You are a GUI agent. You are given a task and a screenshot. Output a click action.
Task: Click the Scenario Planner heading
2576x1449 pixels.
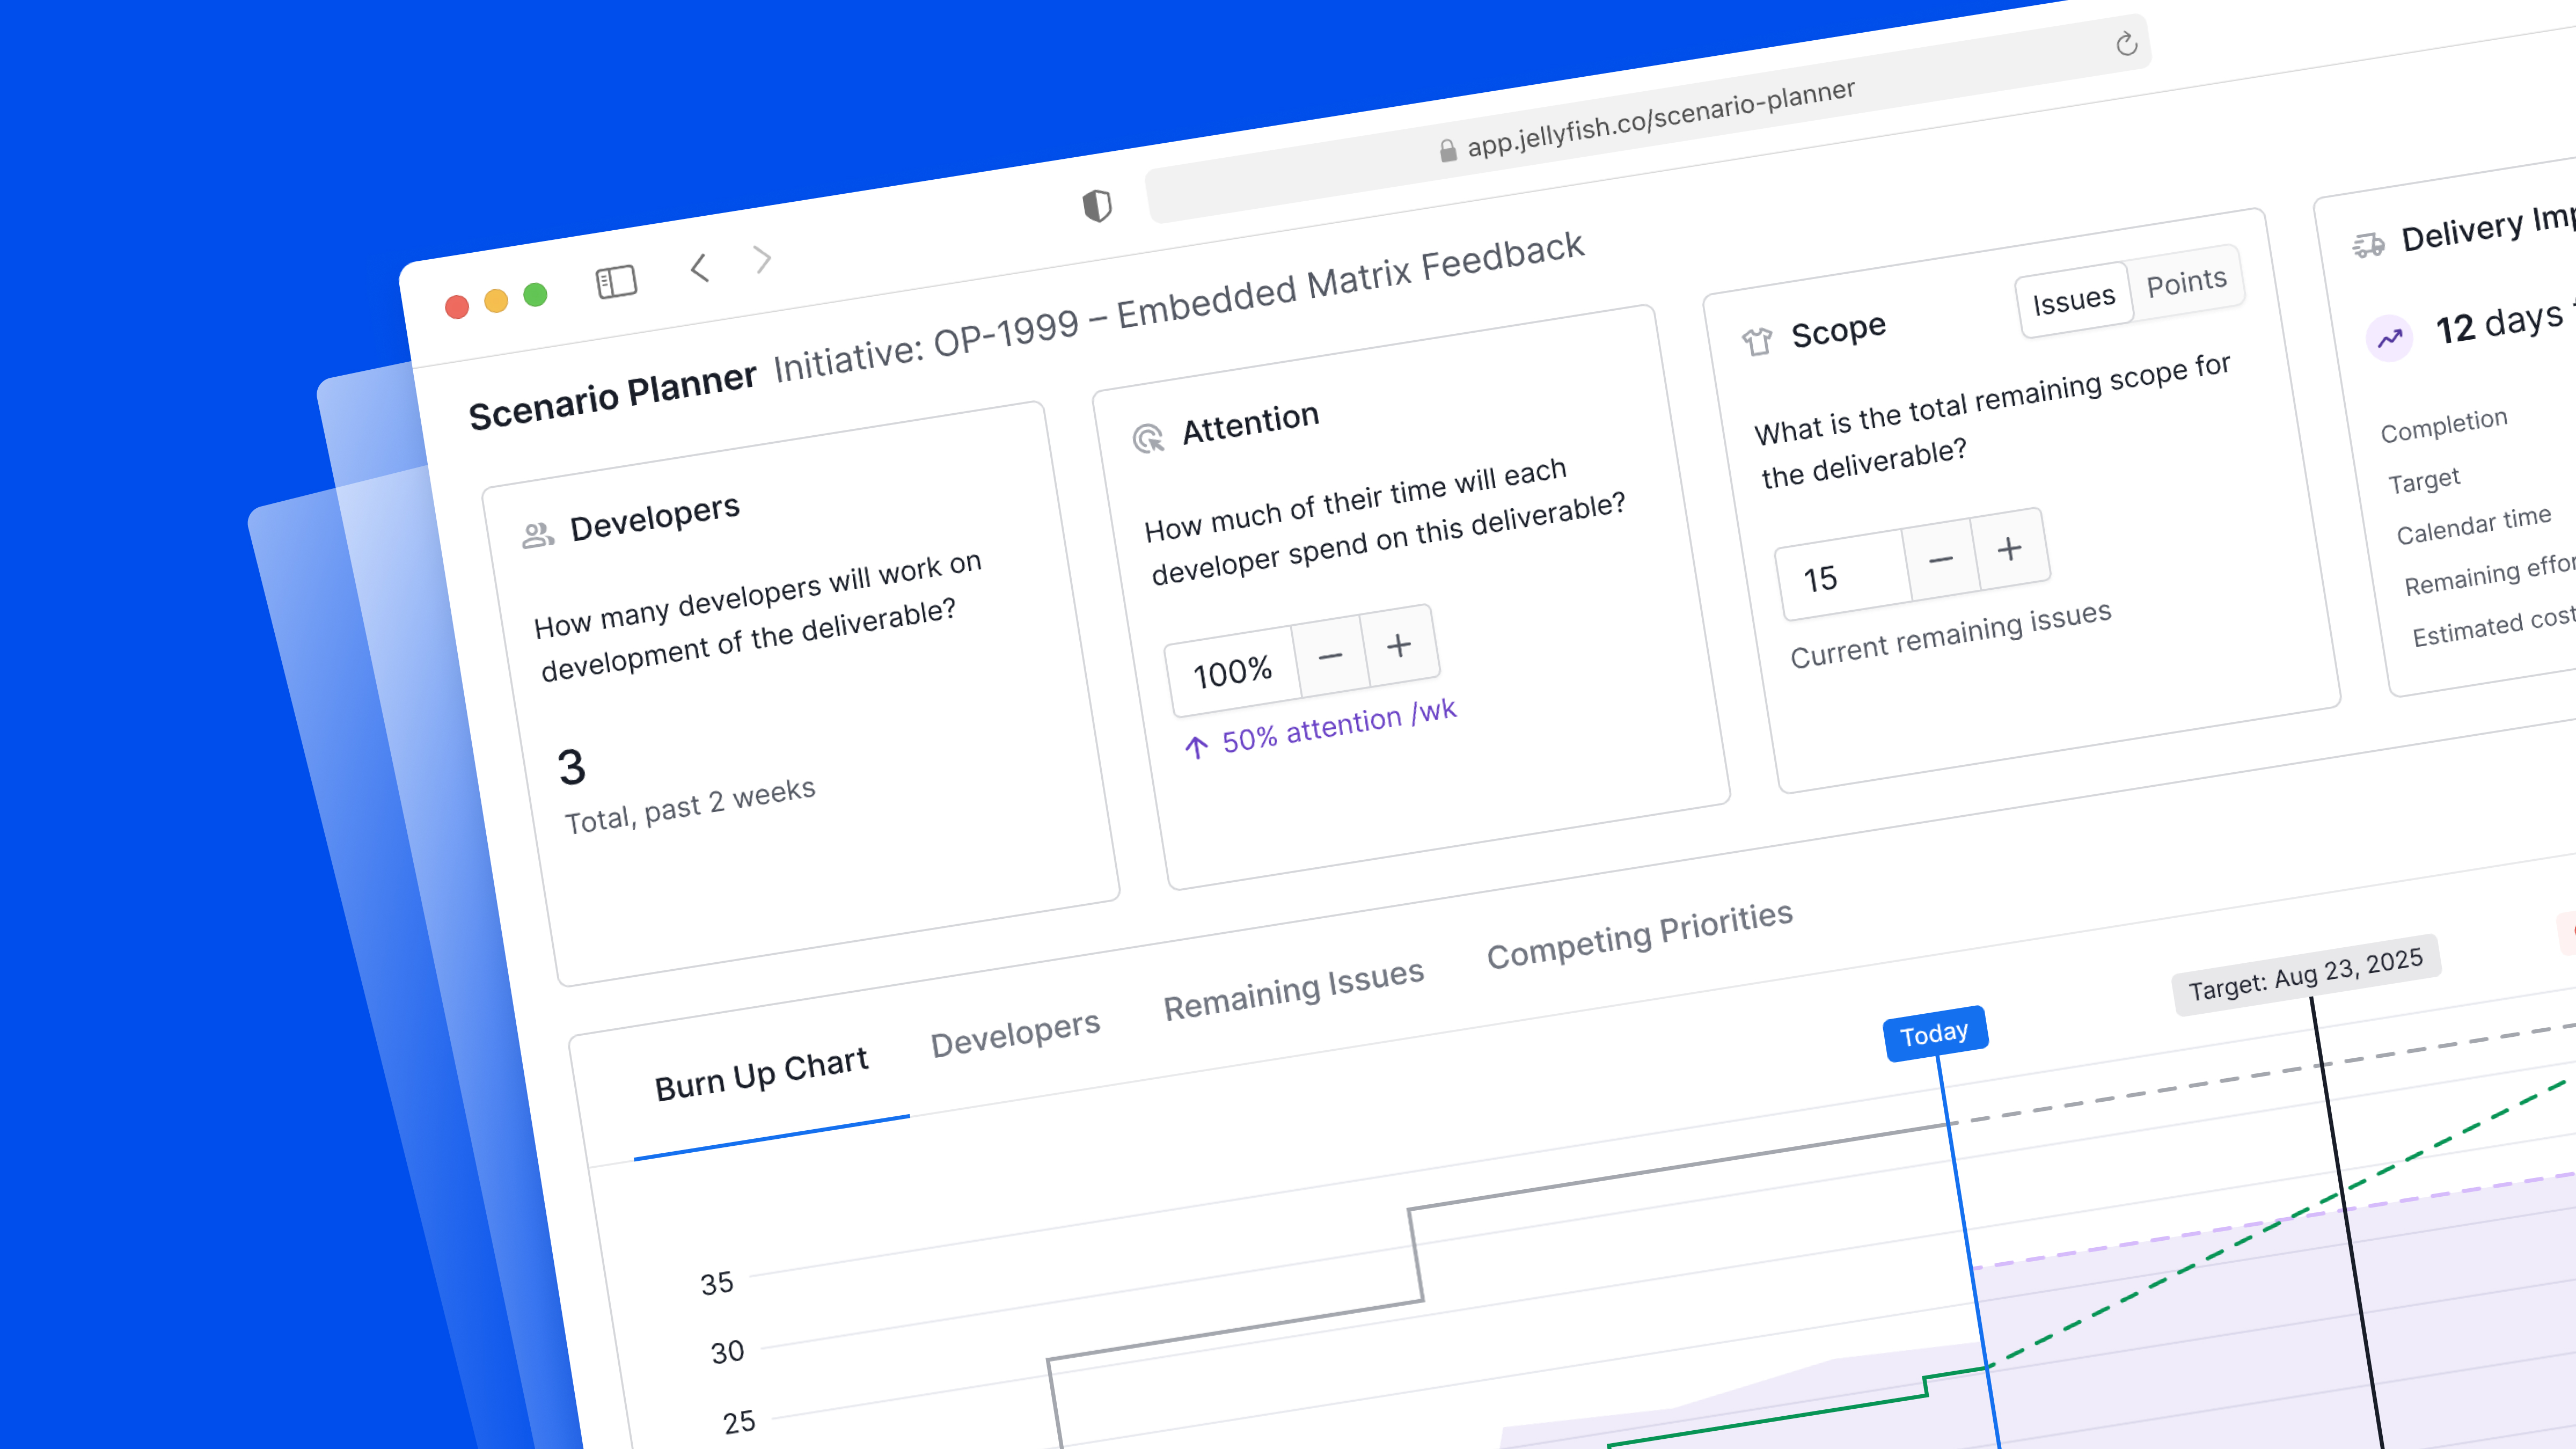(612, 397)
